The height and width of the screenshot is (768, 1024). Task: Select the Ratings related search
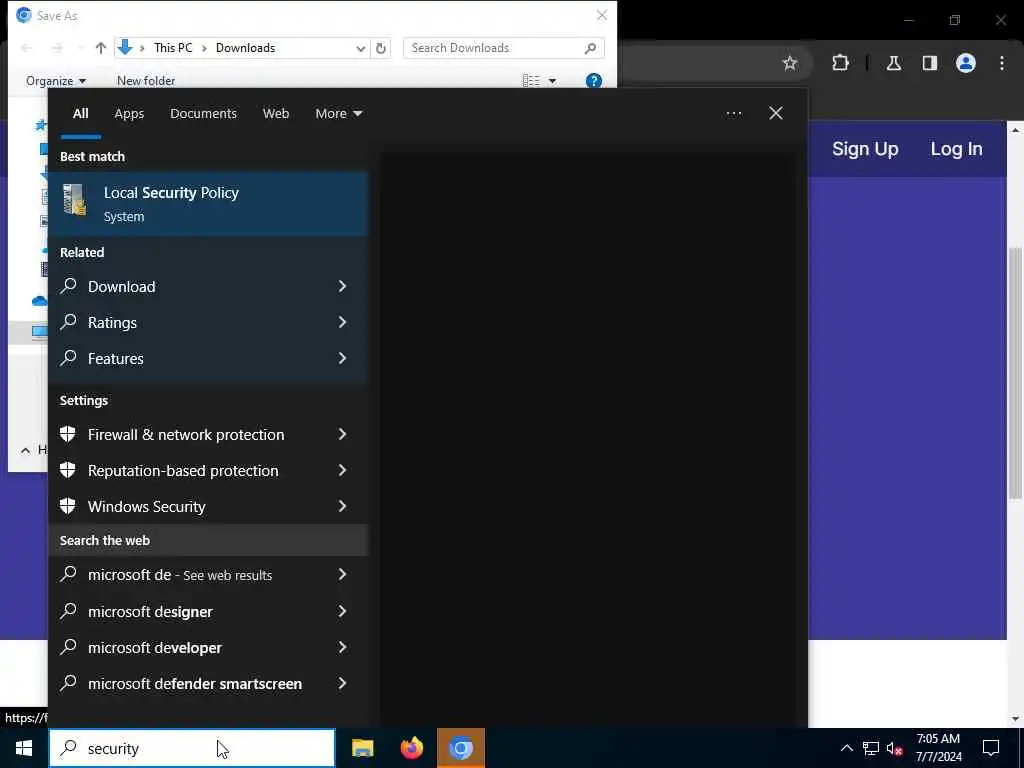coord(208,322)
